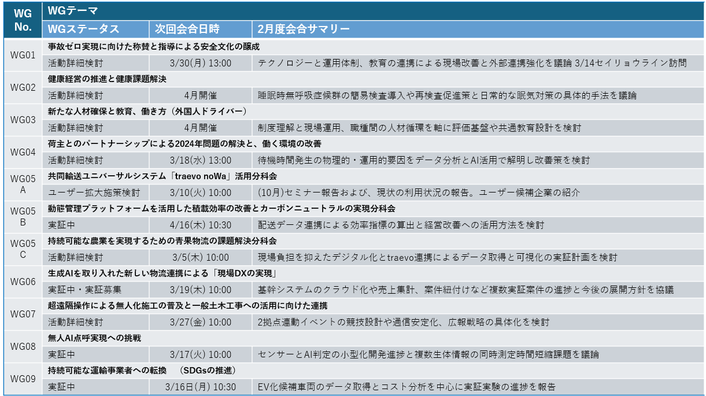Select the WG08 row label
The image size is (706, 396).
coord(23,346)
